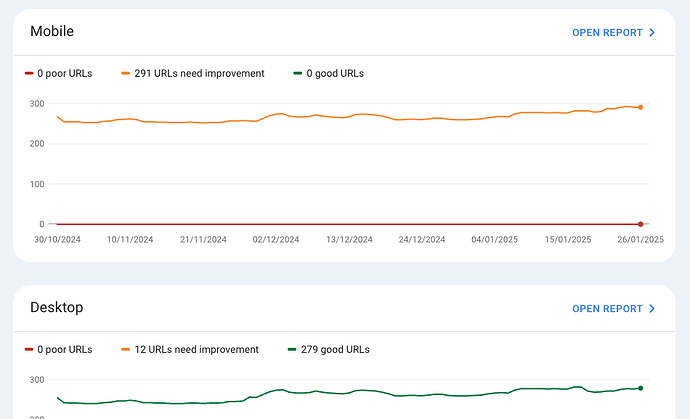
Task: Click the Mobile card title
Action: [x=52, y=31]
